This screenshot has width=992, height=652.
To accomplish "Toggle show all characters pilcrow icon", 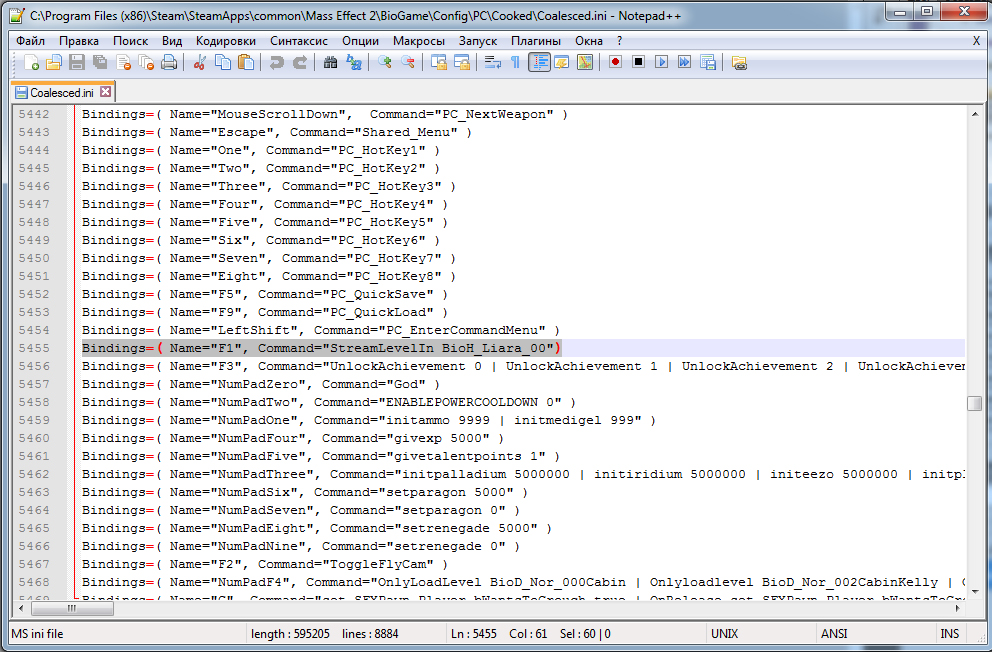I will click(x=516, y=63).
